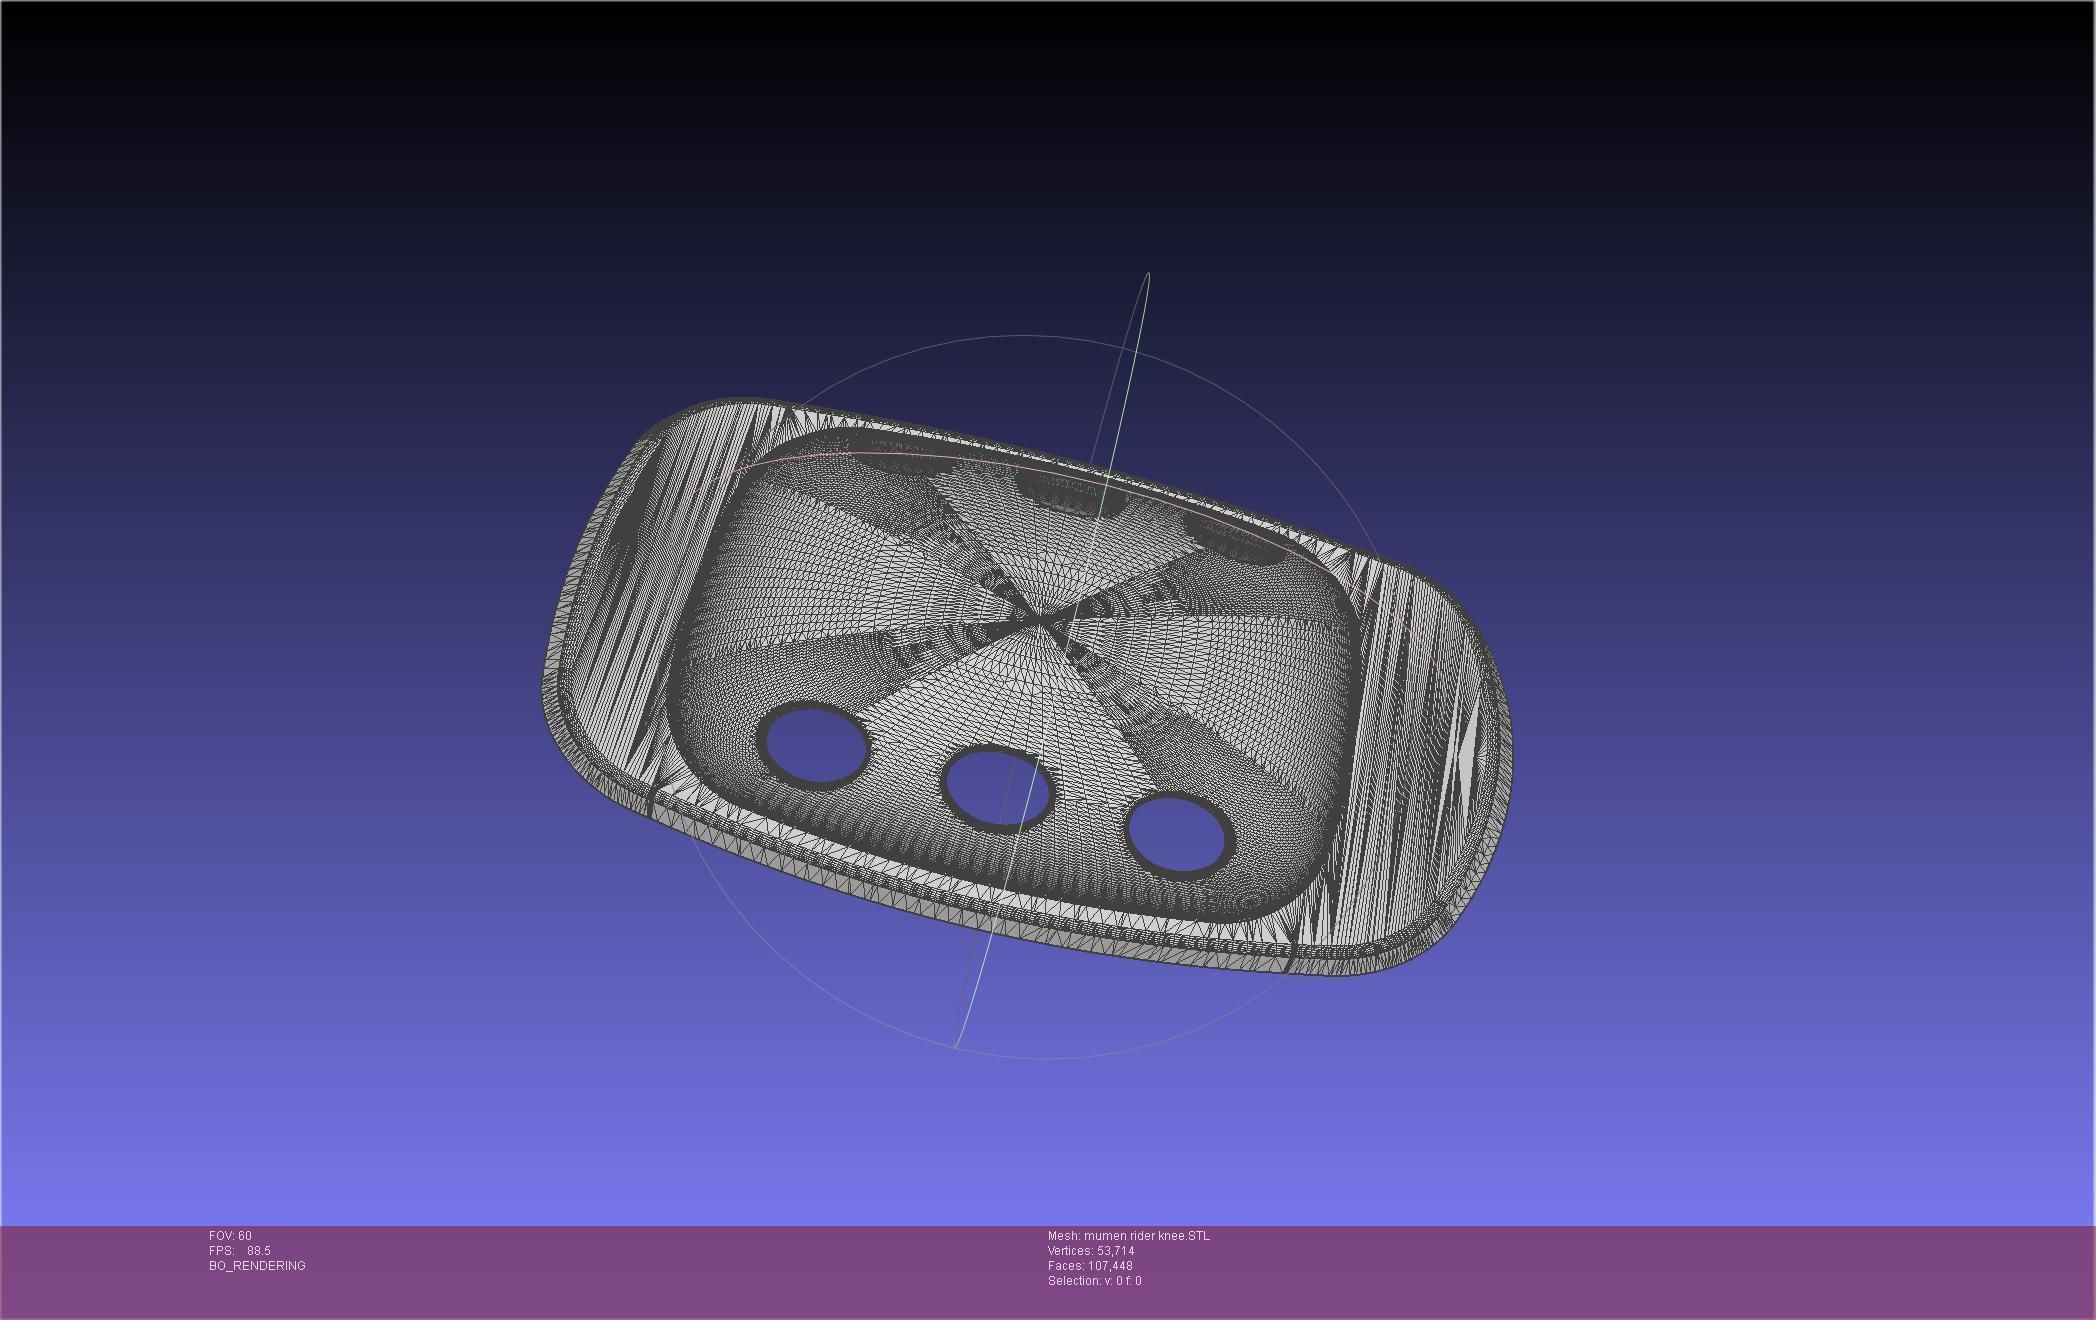Click the Vertices: 53,714 count

point(1090,1251)
